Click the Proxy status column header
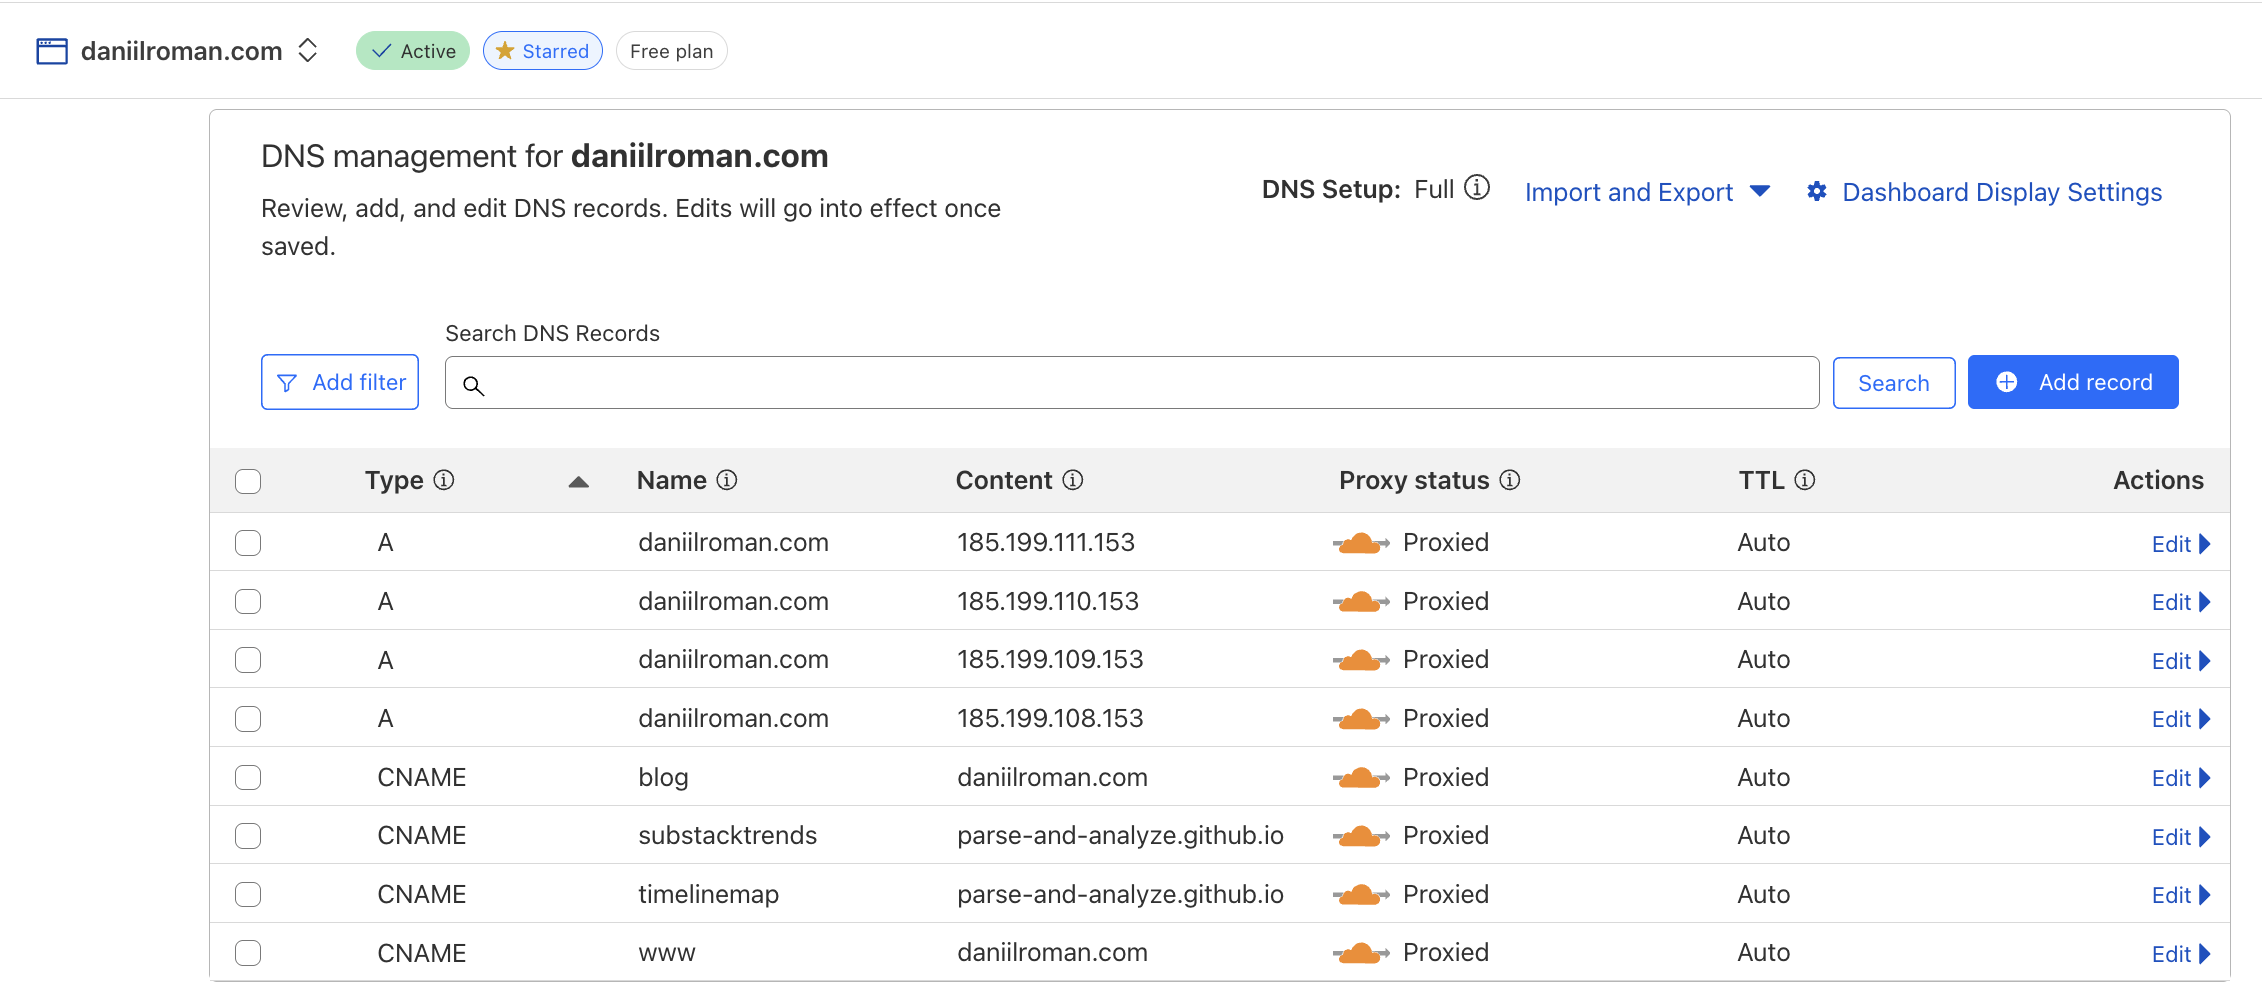 1414,480
